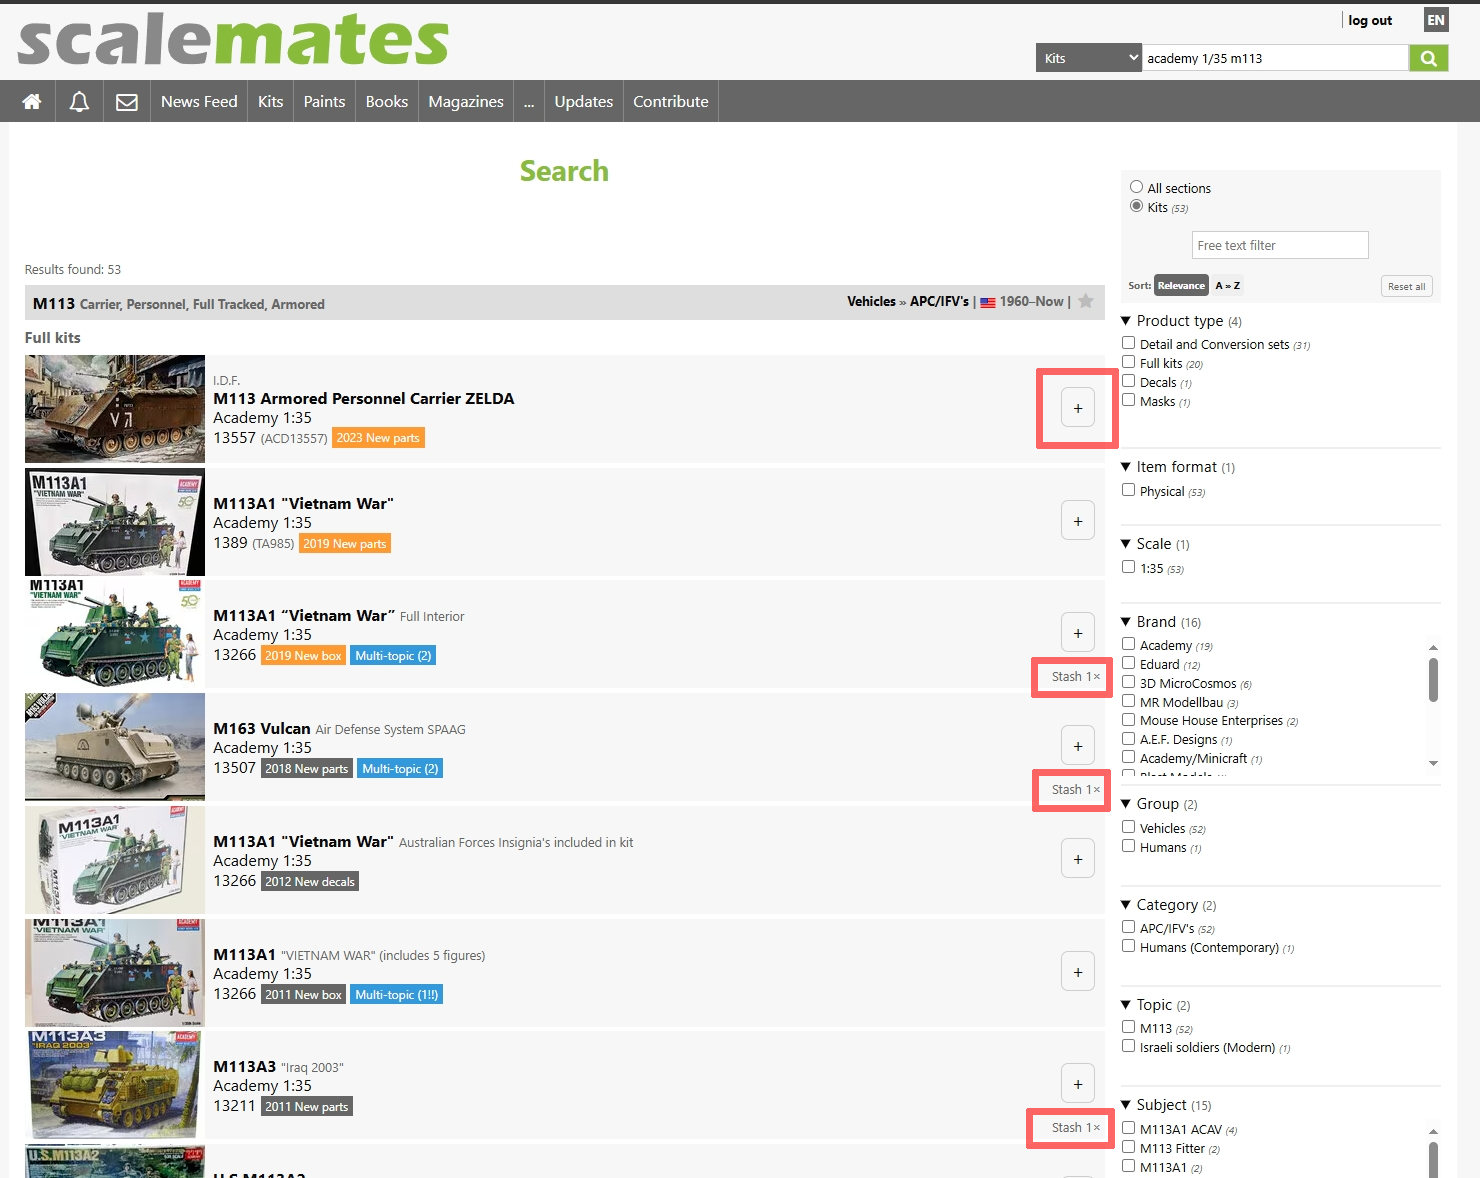This screenshot has height=1178, width=1480.
Task: Add M113A1 Vietnam War 1389 kit with plus
Action: 1078,520
